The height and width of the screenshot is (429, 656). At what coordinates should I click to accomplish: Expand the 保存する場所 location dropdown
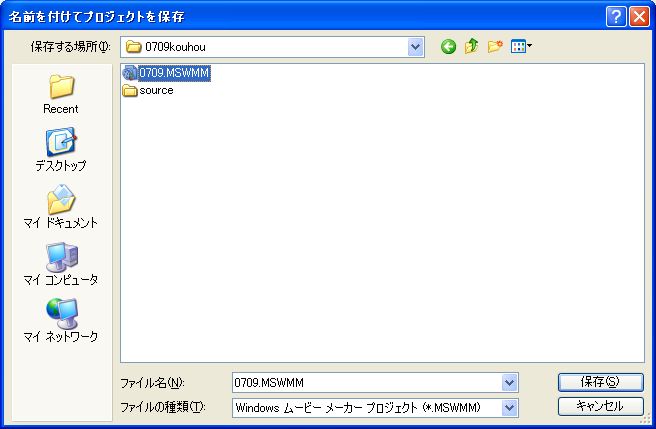pyautogui.click(x=415, y=46)
